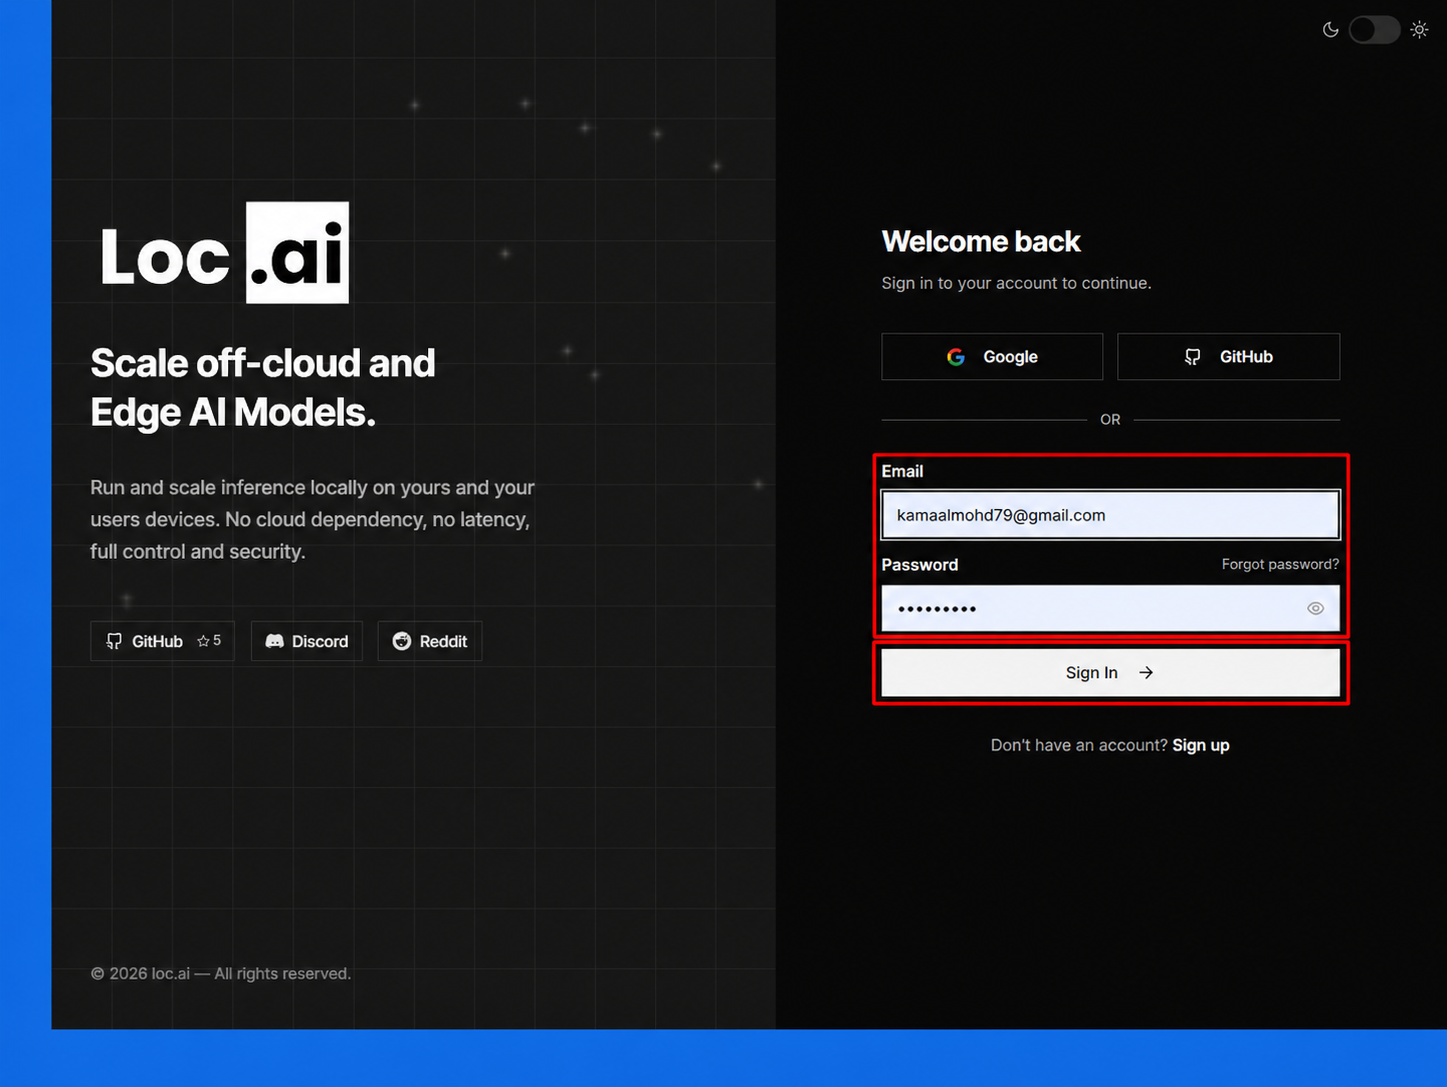1447x1087 pixels.
Task: Open the Forgot password link
Action: 1280,564
